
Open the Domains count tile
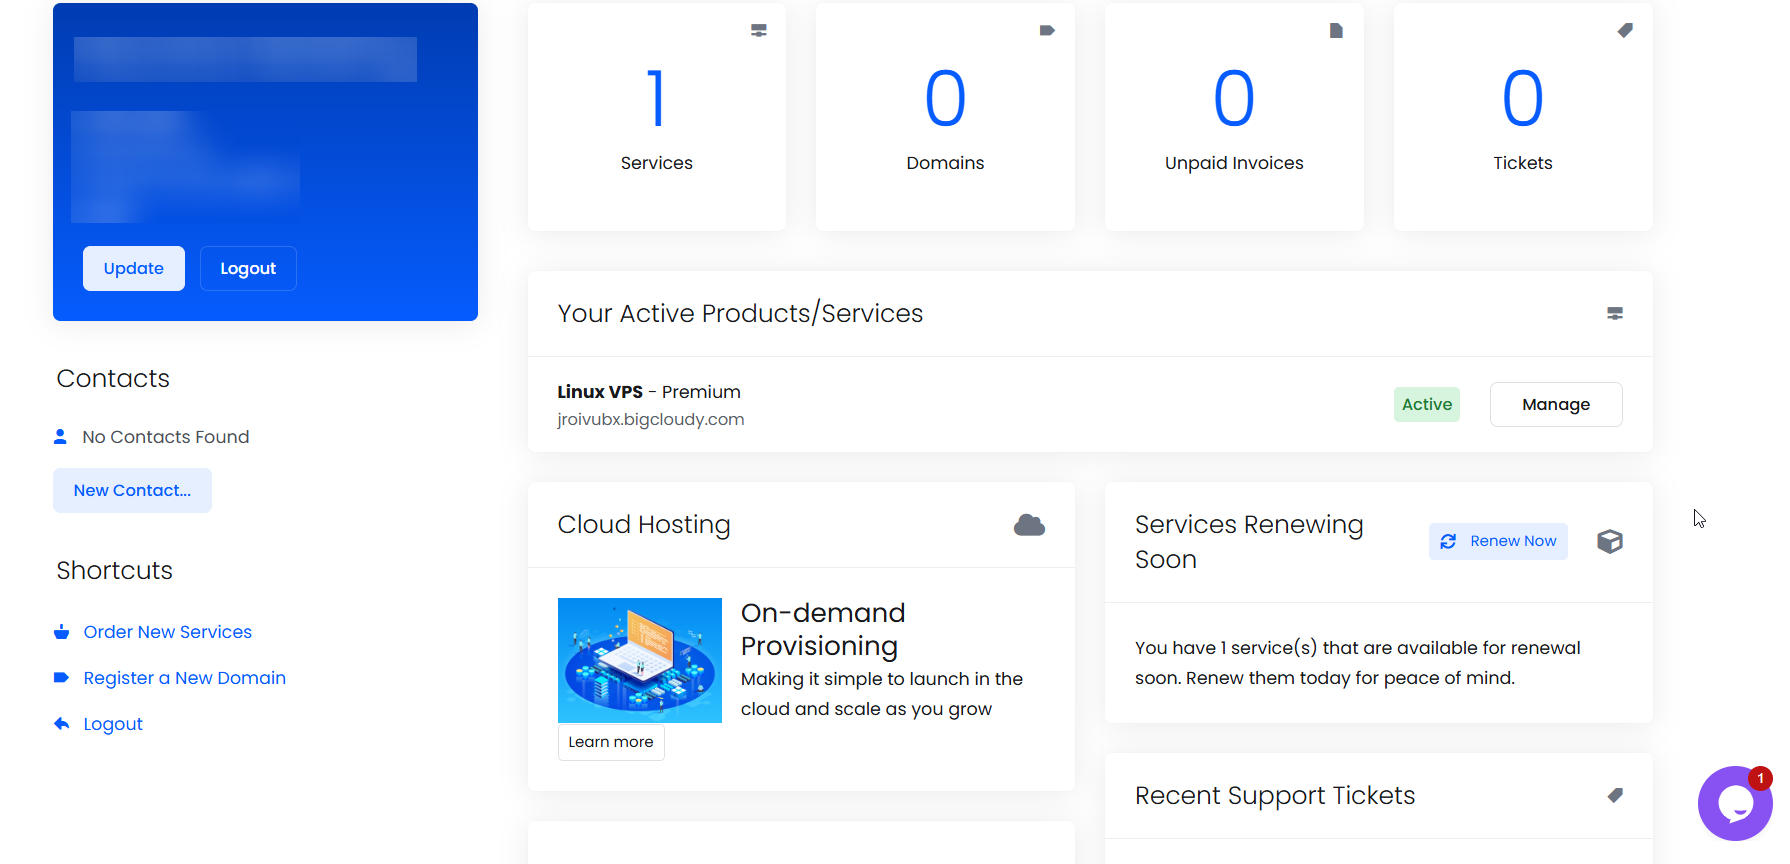pos(945,117)
